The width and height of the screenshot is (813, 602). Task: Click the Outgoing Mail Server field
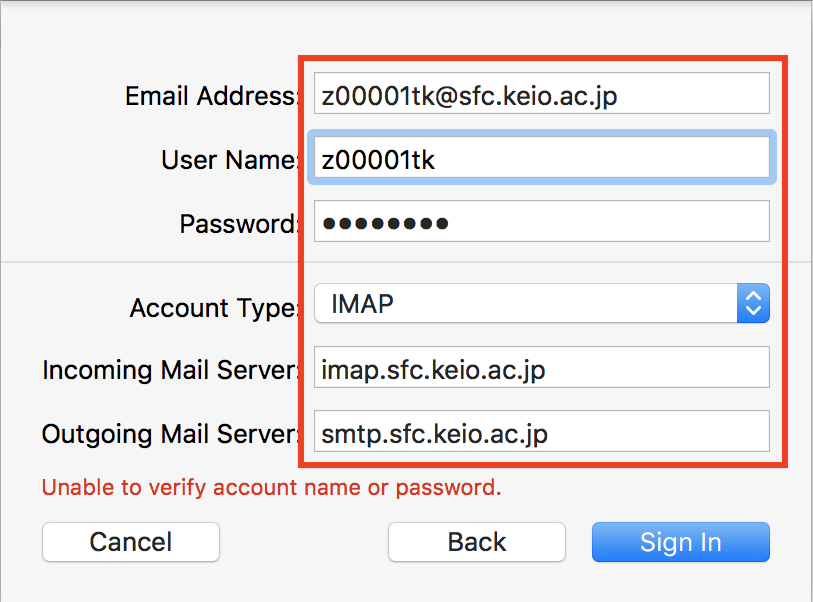[541, 432]
